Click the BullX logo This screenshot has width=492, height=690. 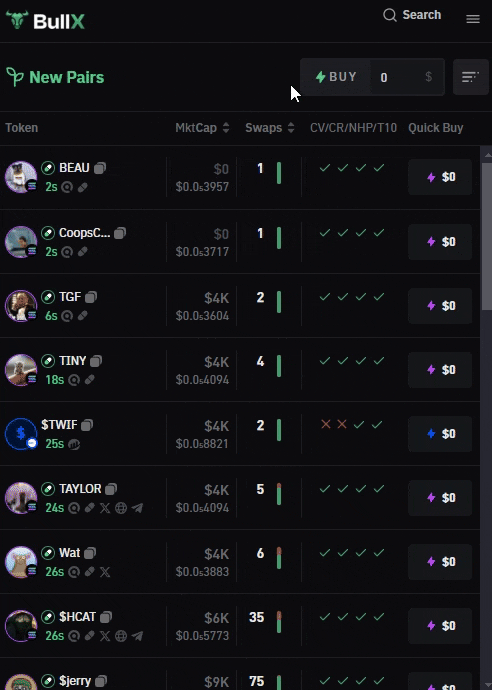[45, 21]
